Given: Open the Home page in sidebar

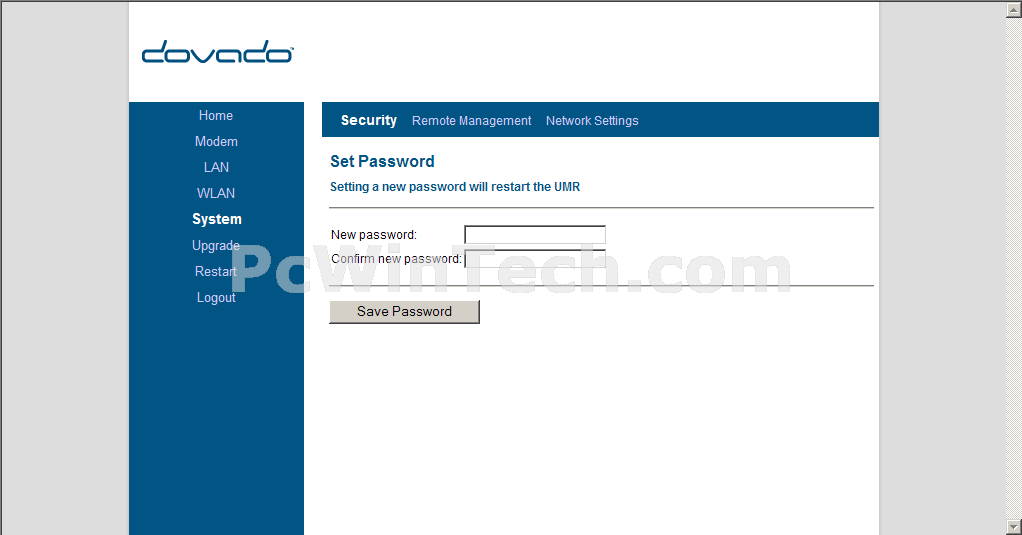Looking at the screenshot, I should point(216,115).
